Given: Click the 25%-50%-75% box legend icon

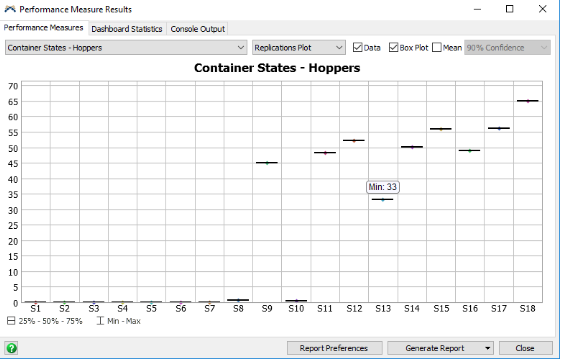Looking at the screenshot, I should 11,321.
